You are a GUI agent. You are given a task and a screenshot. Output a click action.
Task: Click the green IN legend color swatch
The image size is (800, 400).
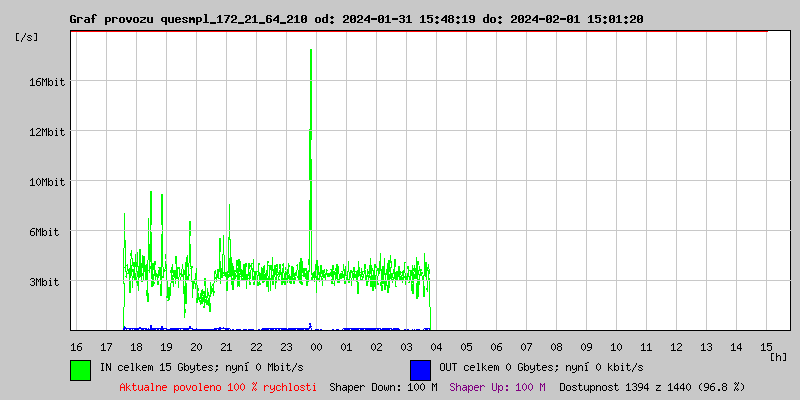(80, 369)
